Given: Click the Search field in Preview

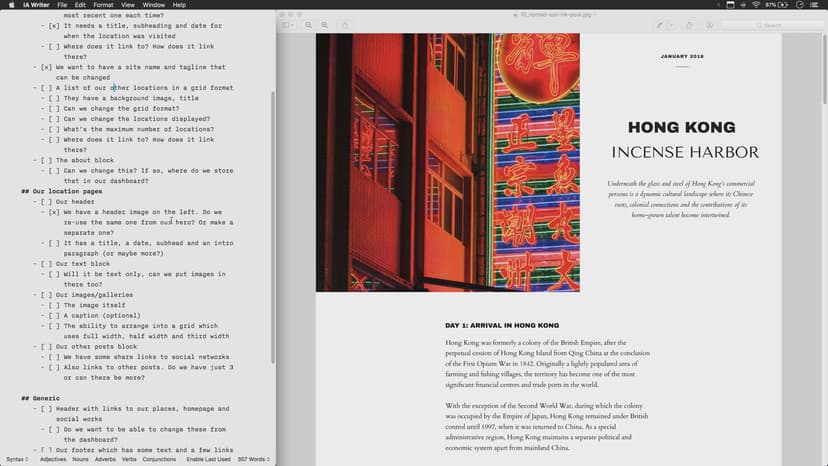Looking at the screenshot, I should 770,24.
